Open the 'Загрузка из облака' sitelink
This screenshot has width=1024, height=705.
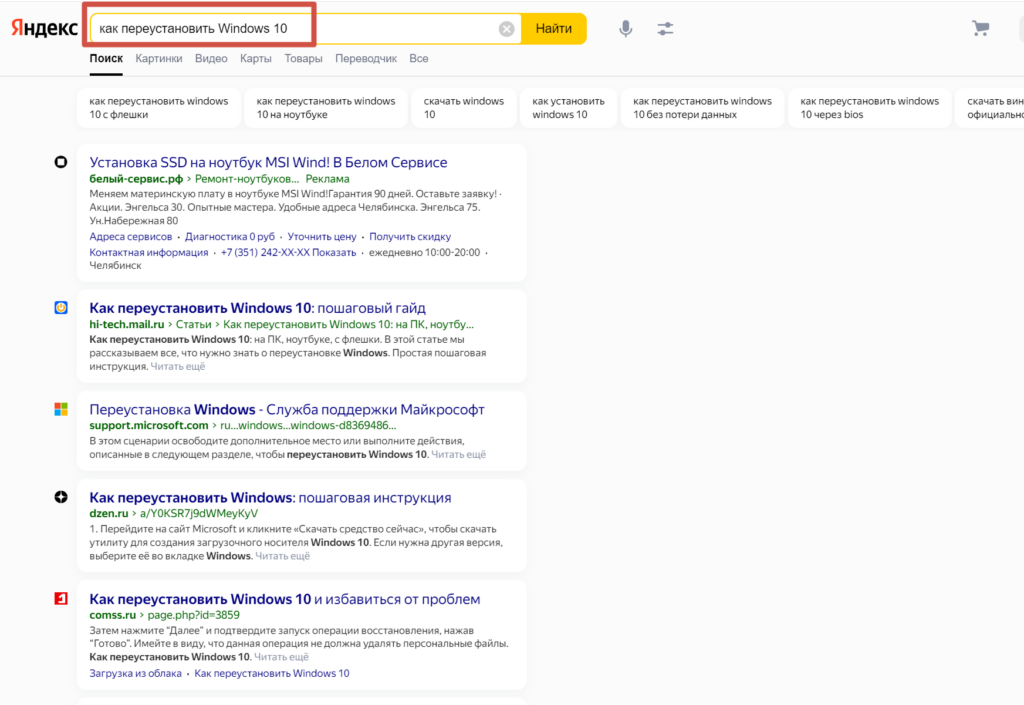135,674
